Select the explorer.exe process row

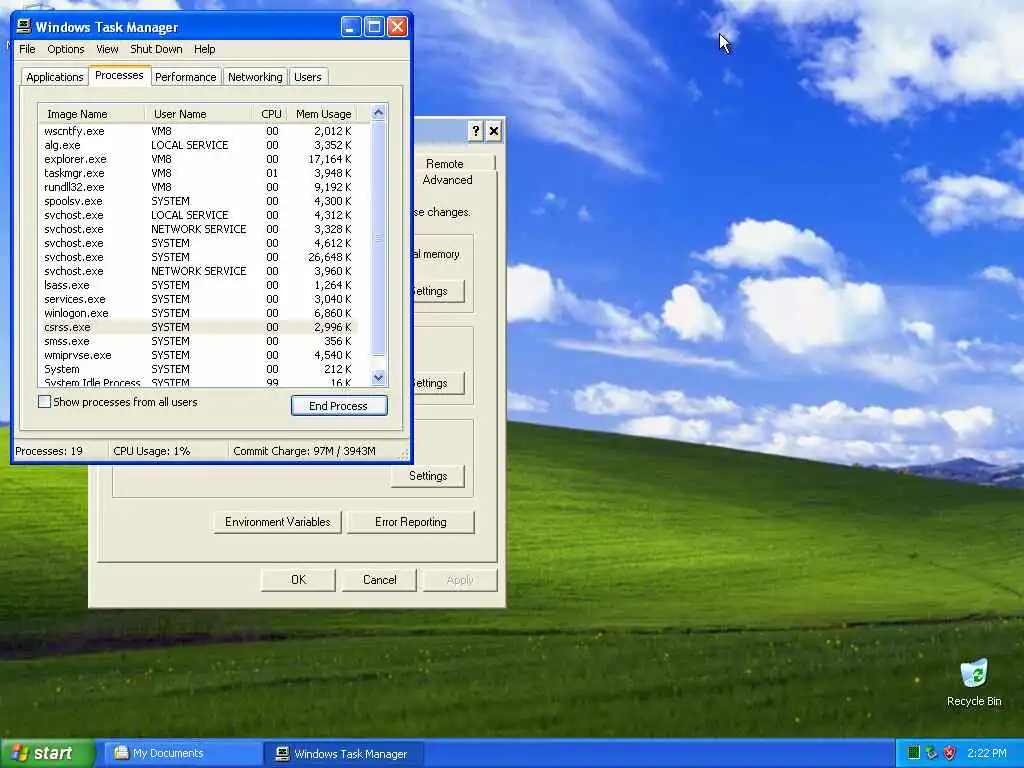198,159
